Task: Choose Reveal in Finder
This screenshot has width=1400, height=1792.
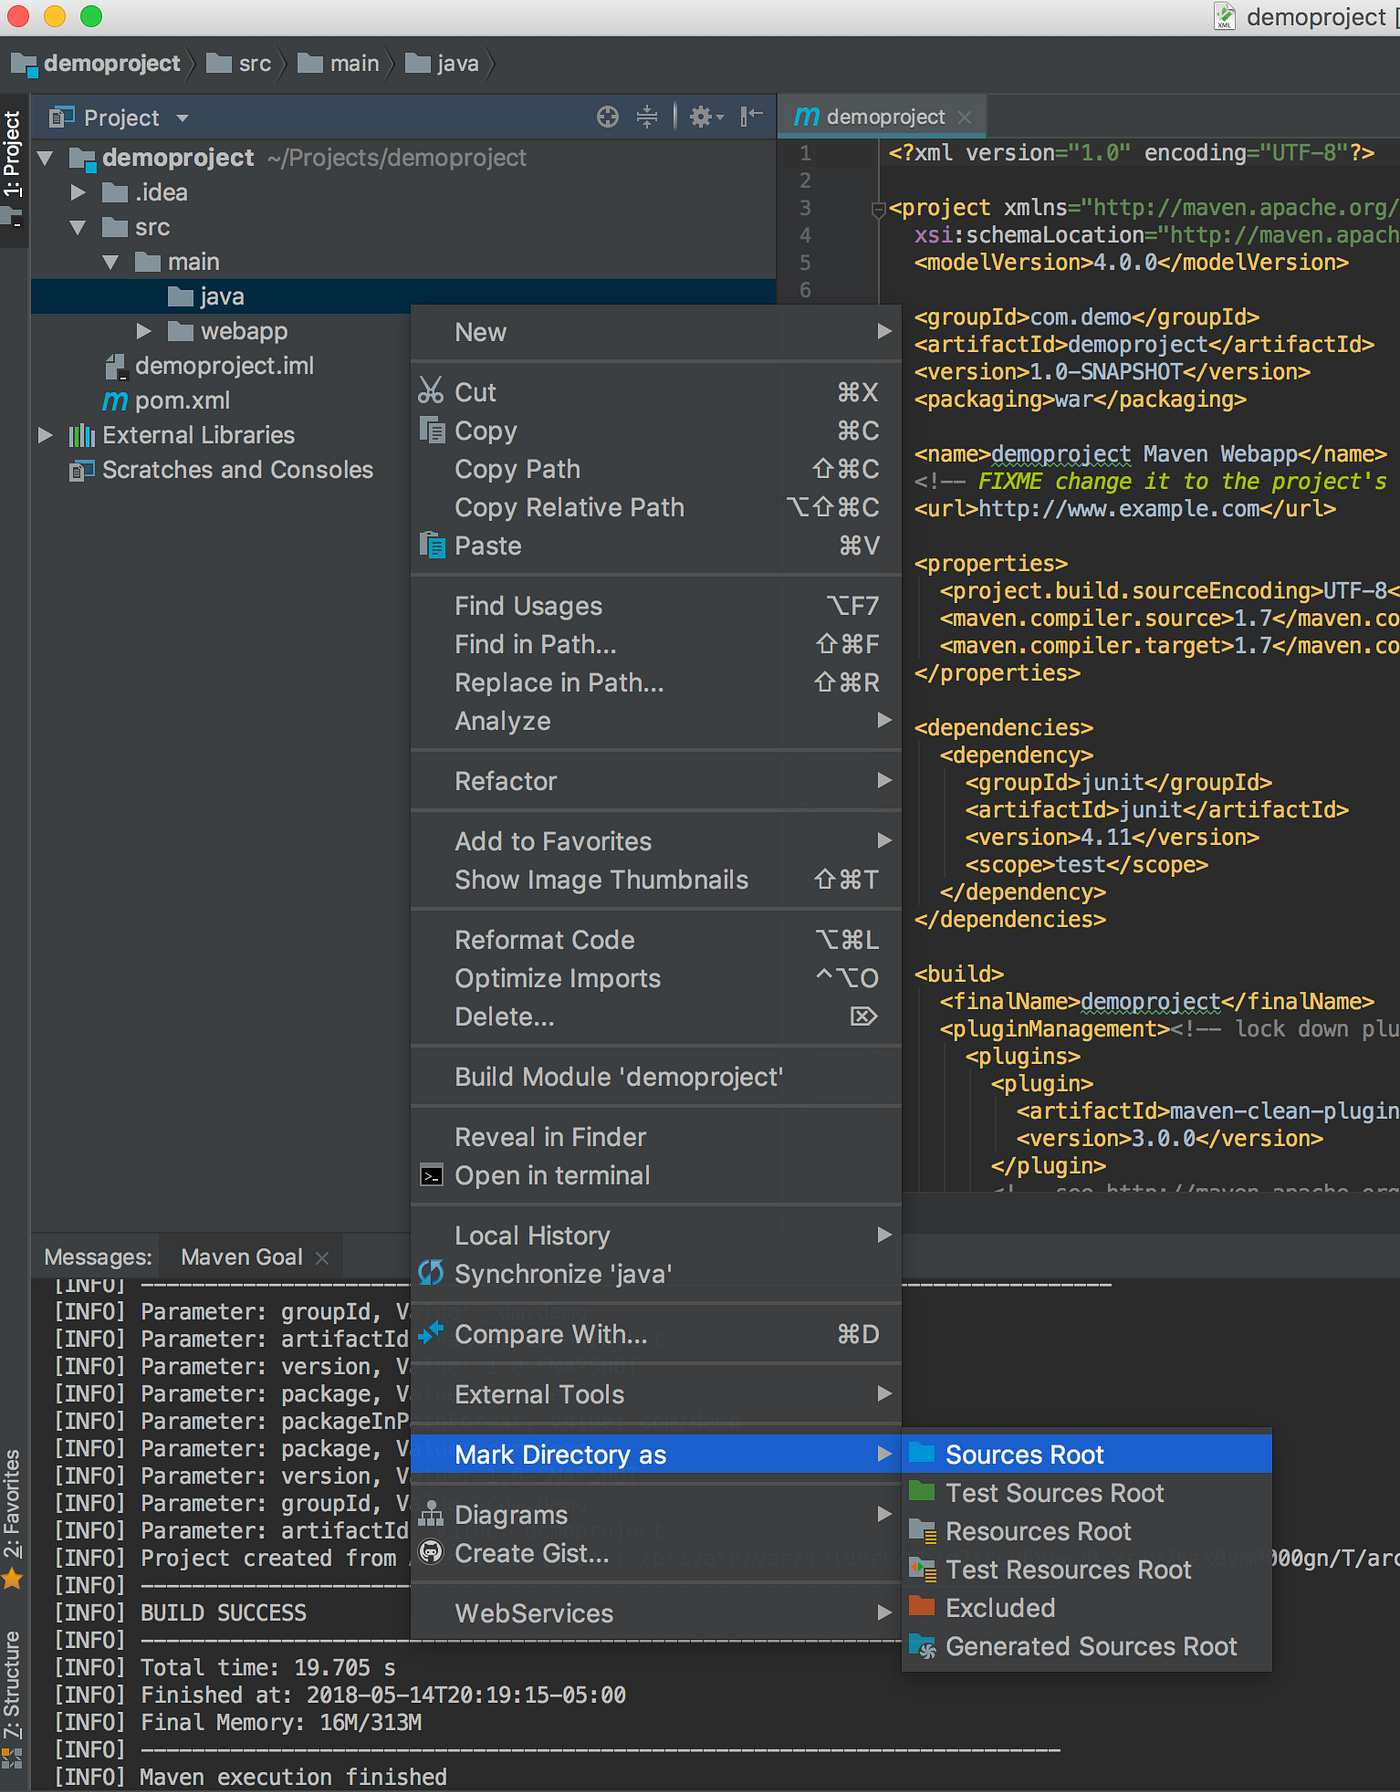Action: point(656,1137)
